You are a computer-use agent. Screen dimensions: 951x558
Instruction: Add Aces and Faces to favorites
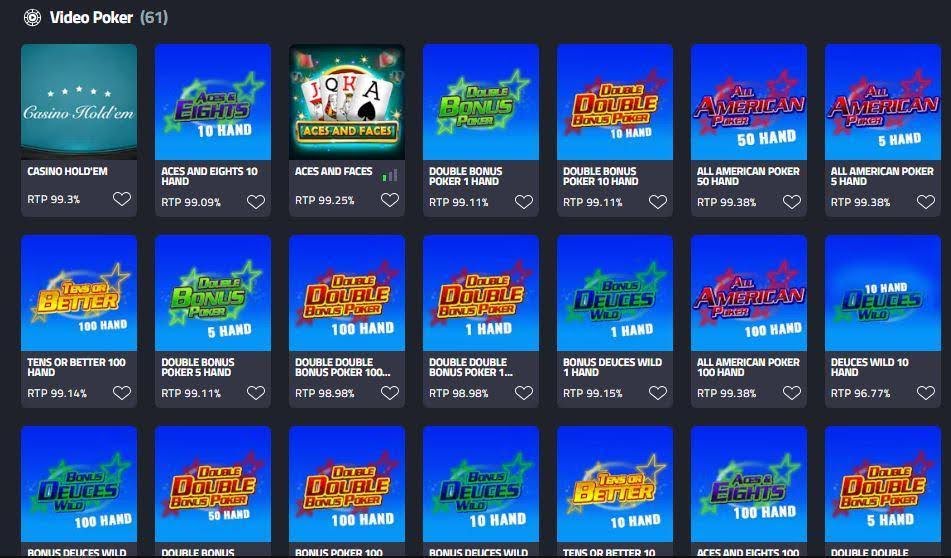[390, 200]
